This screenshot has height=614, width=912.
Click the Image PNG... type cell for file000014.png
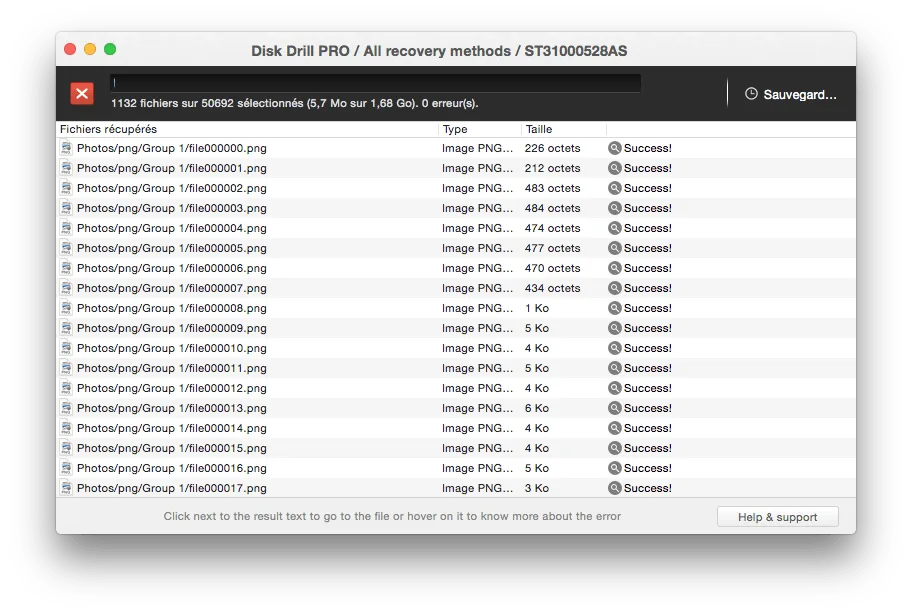tap(478, 429)
